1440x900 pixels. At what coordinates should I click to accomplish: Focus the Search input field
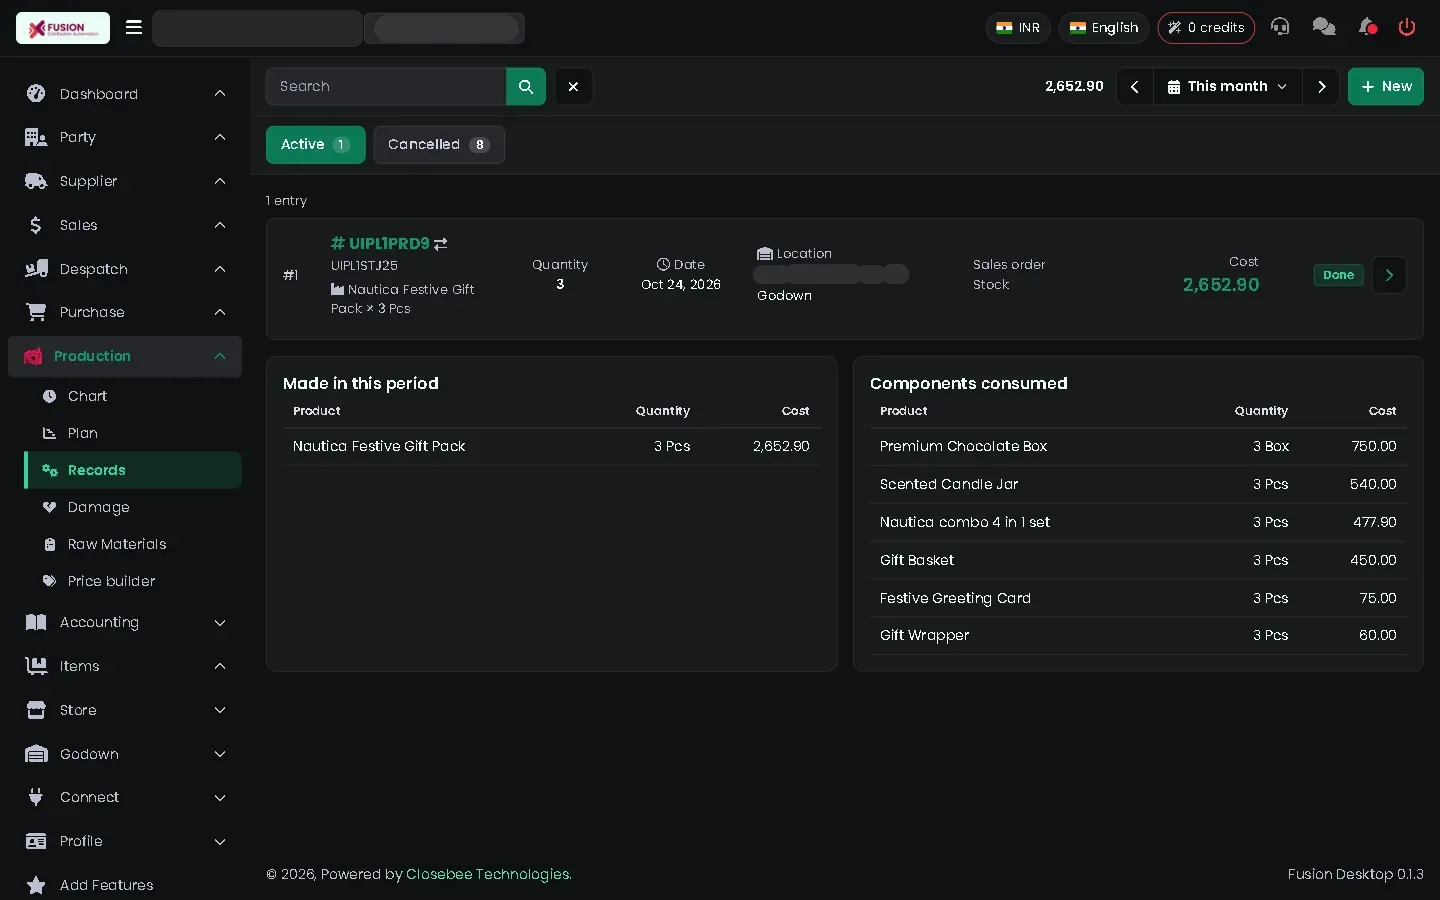click(x=386, y=87)
